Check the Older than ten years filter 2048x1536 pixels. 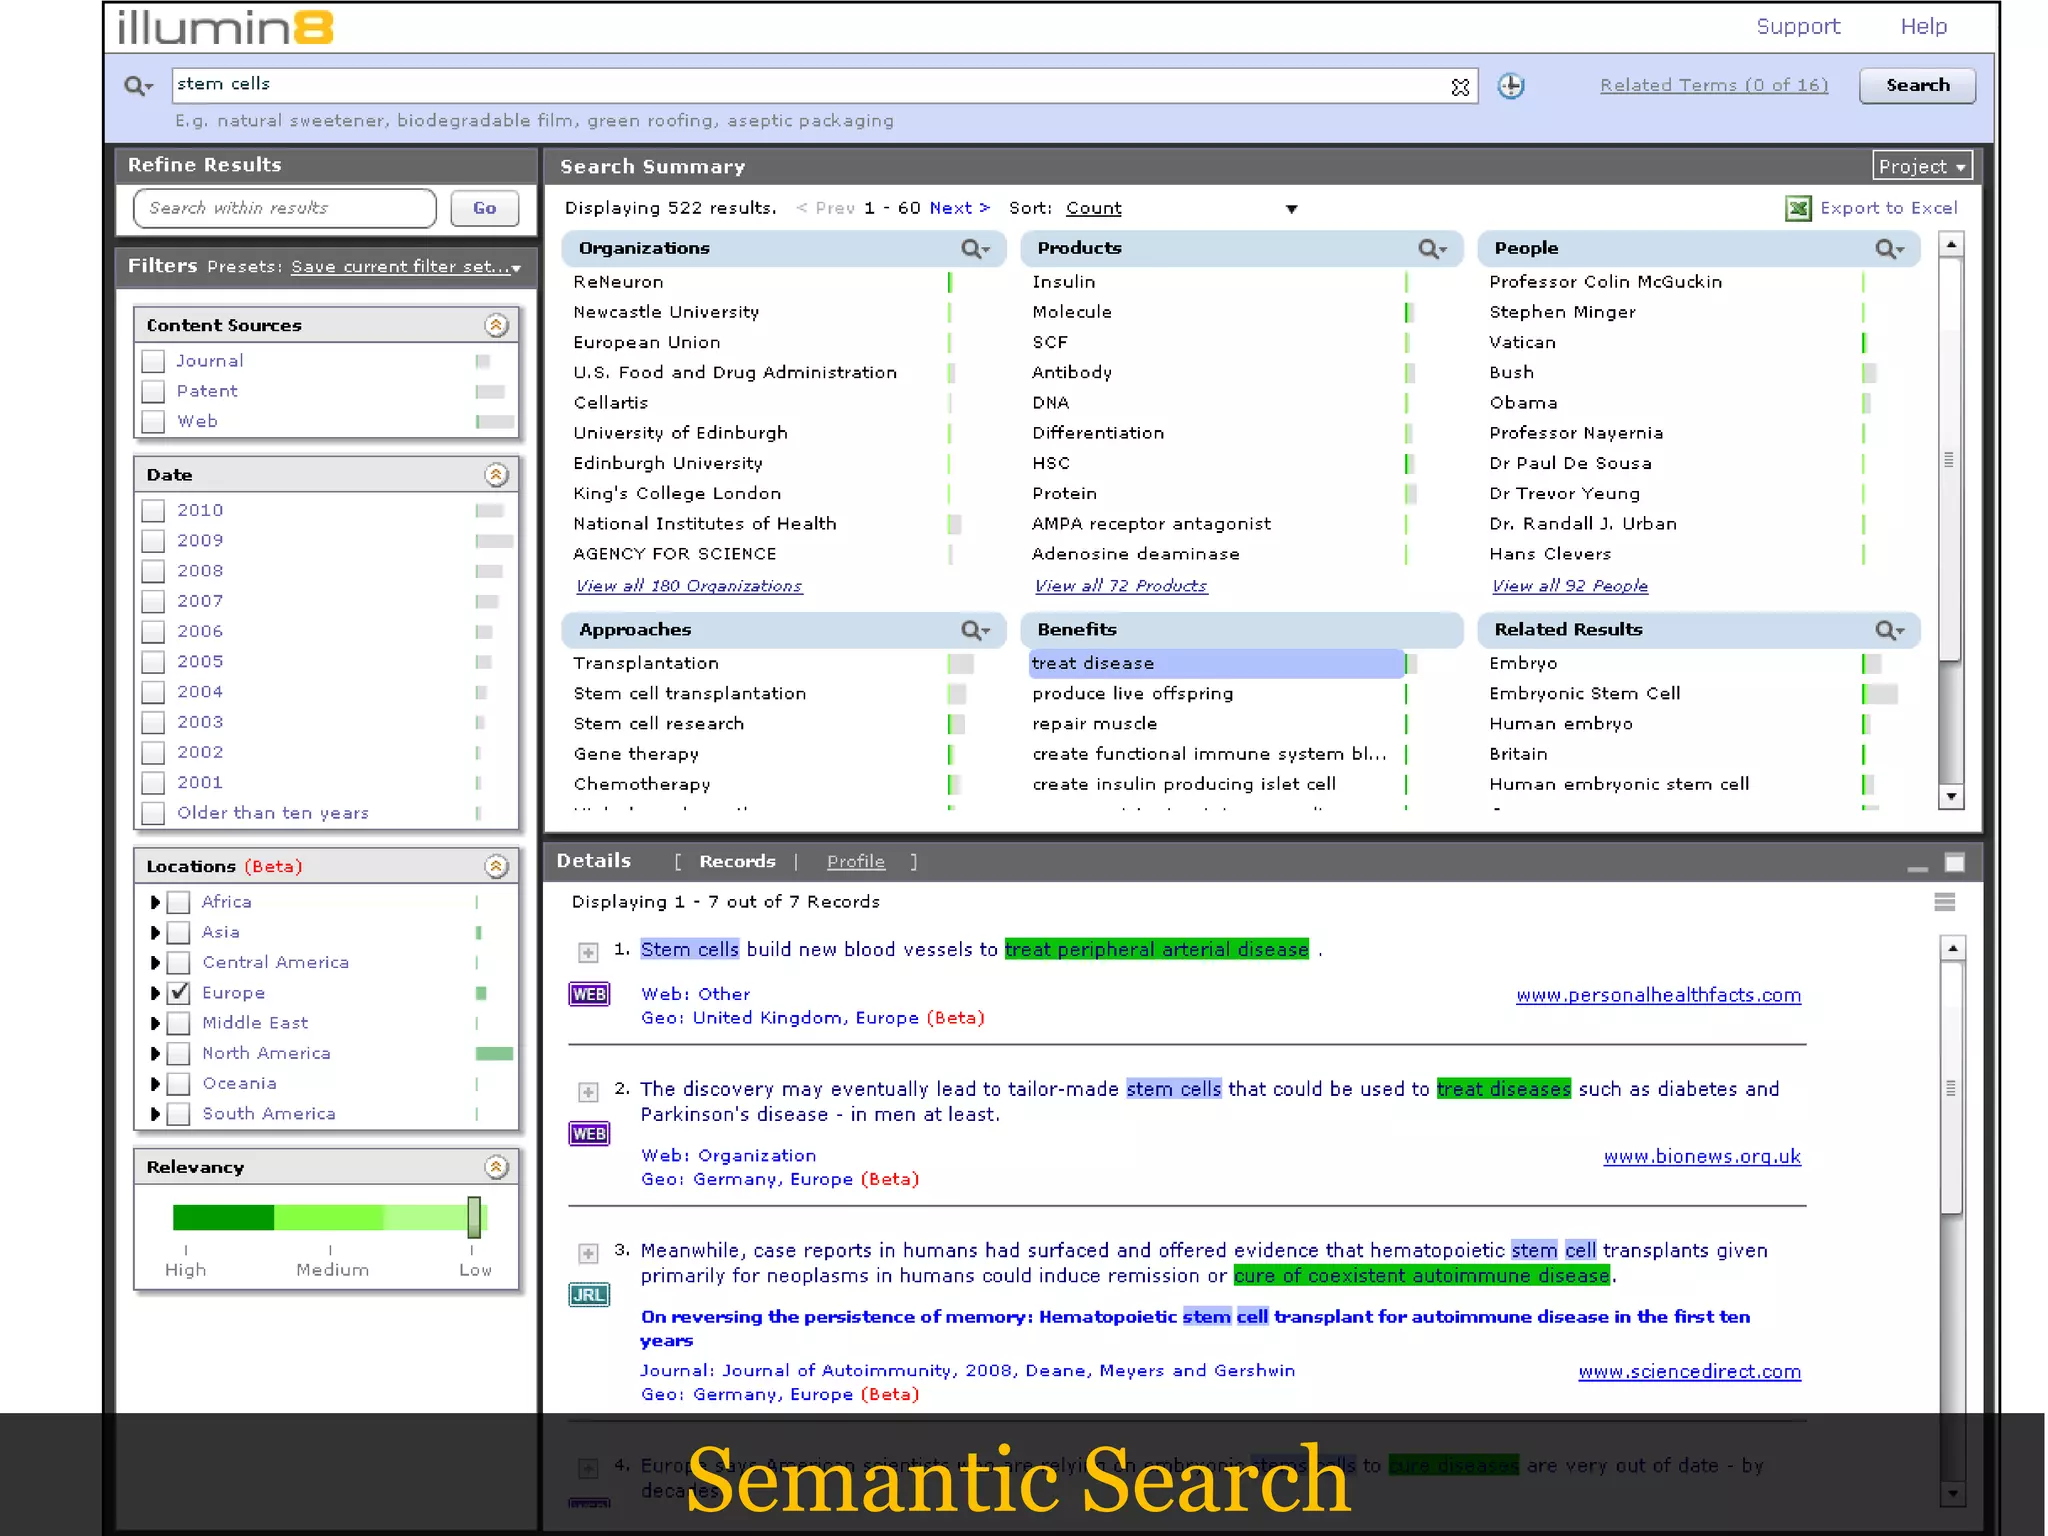(x=153, y=813)
